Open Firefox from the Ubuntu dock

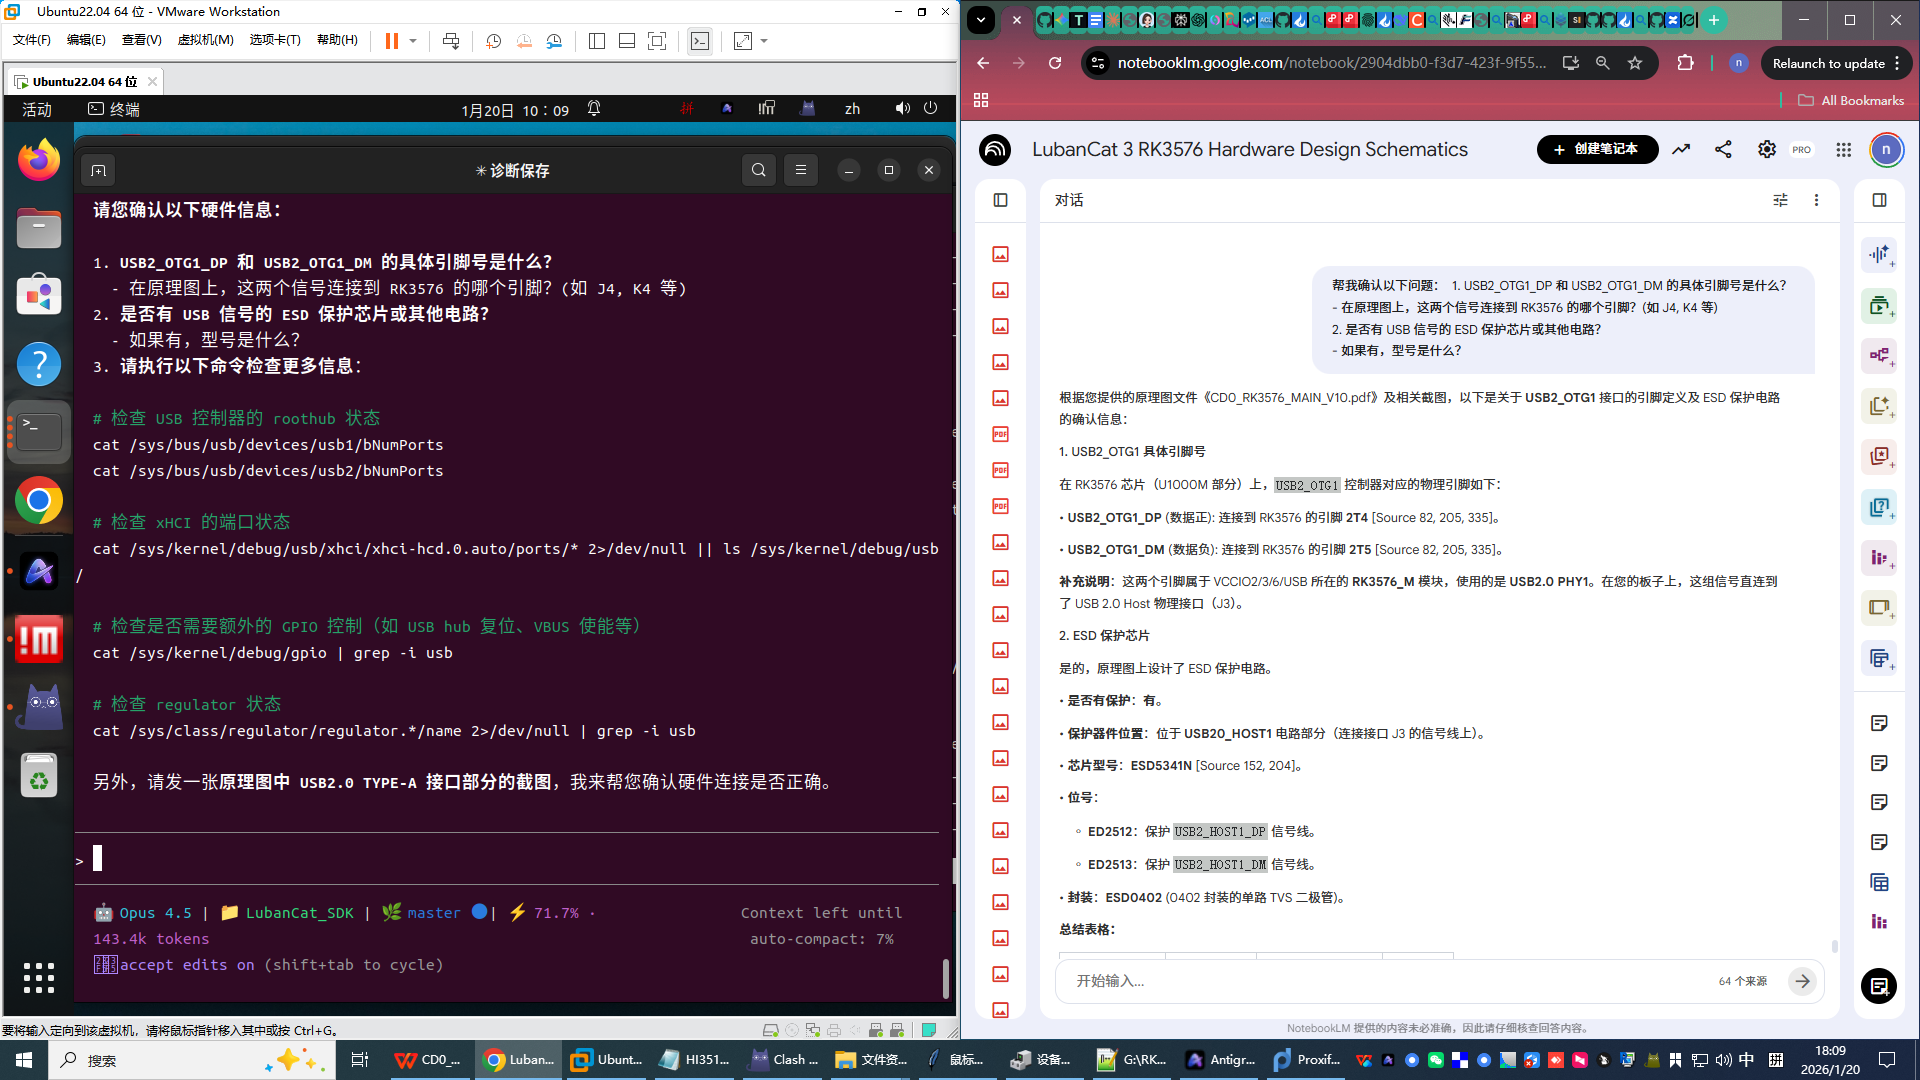point(39,160)
